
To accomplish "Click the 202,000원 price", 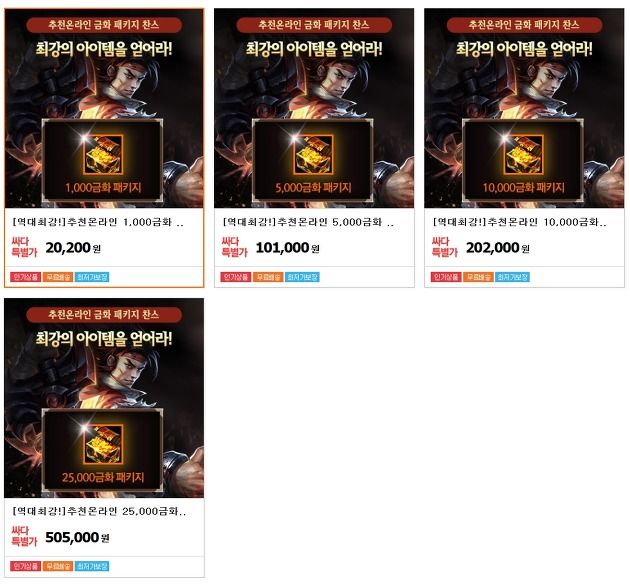I will tap(498, 248).
